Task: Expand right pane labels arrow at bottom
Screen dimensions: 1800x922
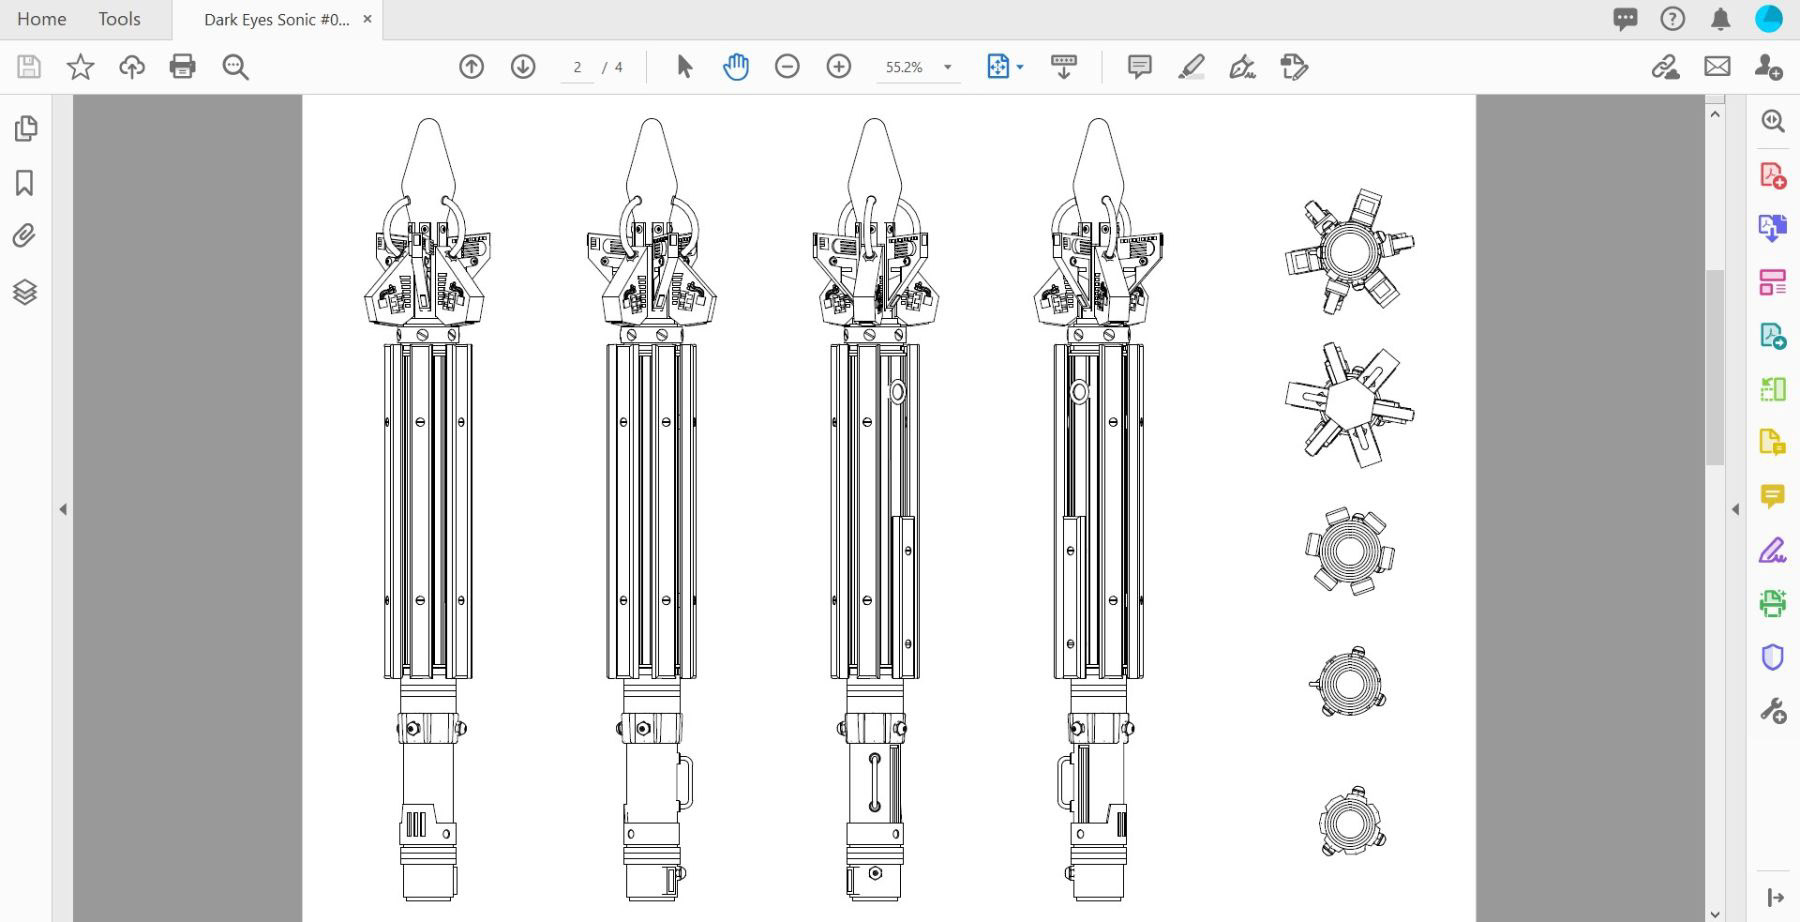Action: (x=1776, y=898)
